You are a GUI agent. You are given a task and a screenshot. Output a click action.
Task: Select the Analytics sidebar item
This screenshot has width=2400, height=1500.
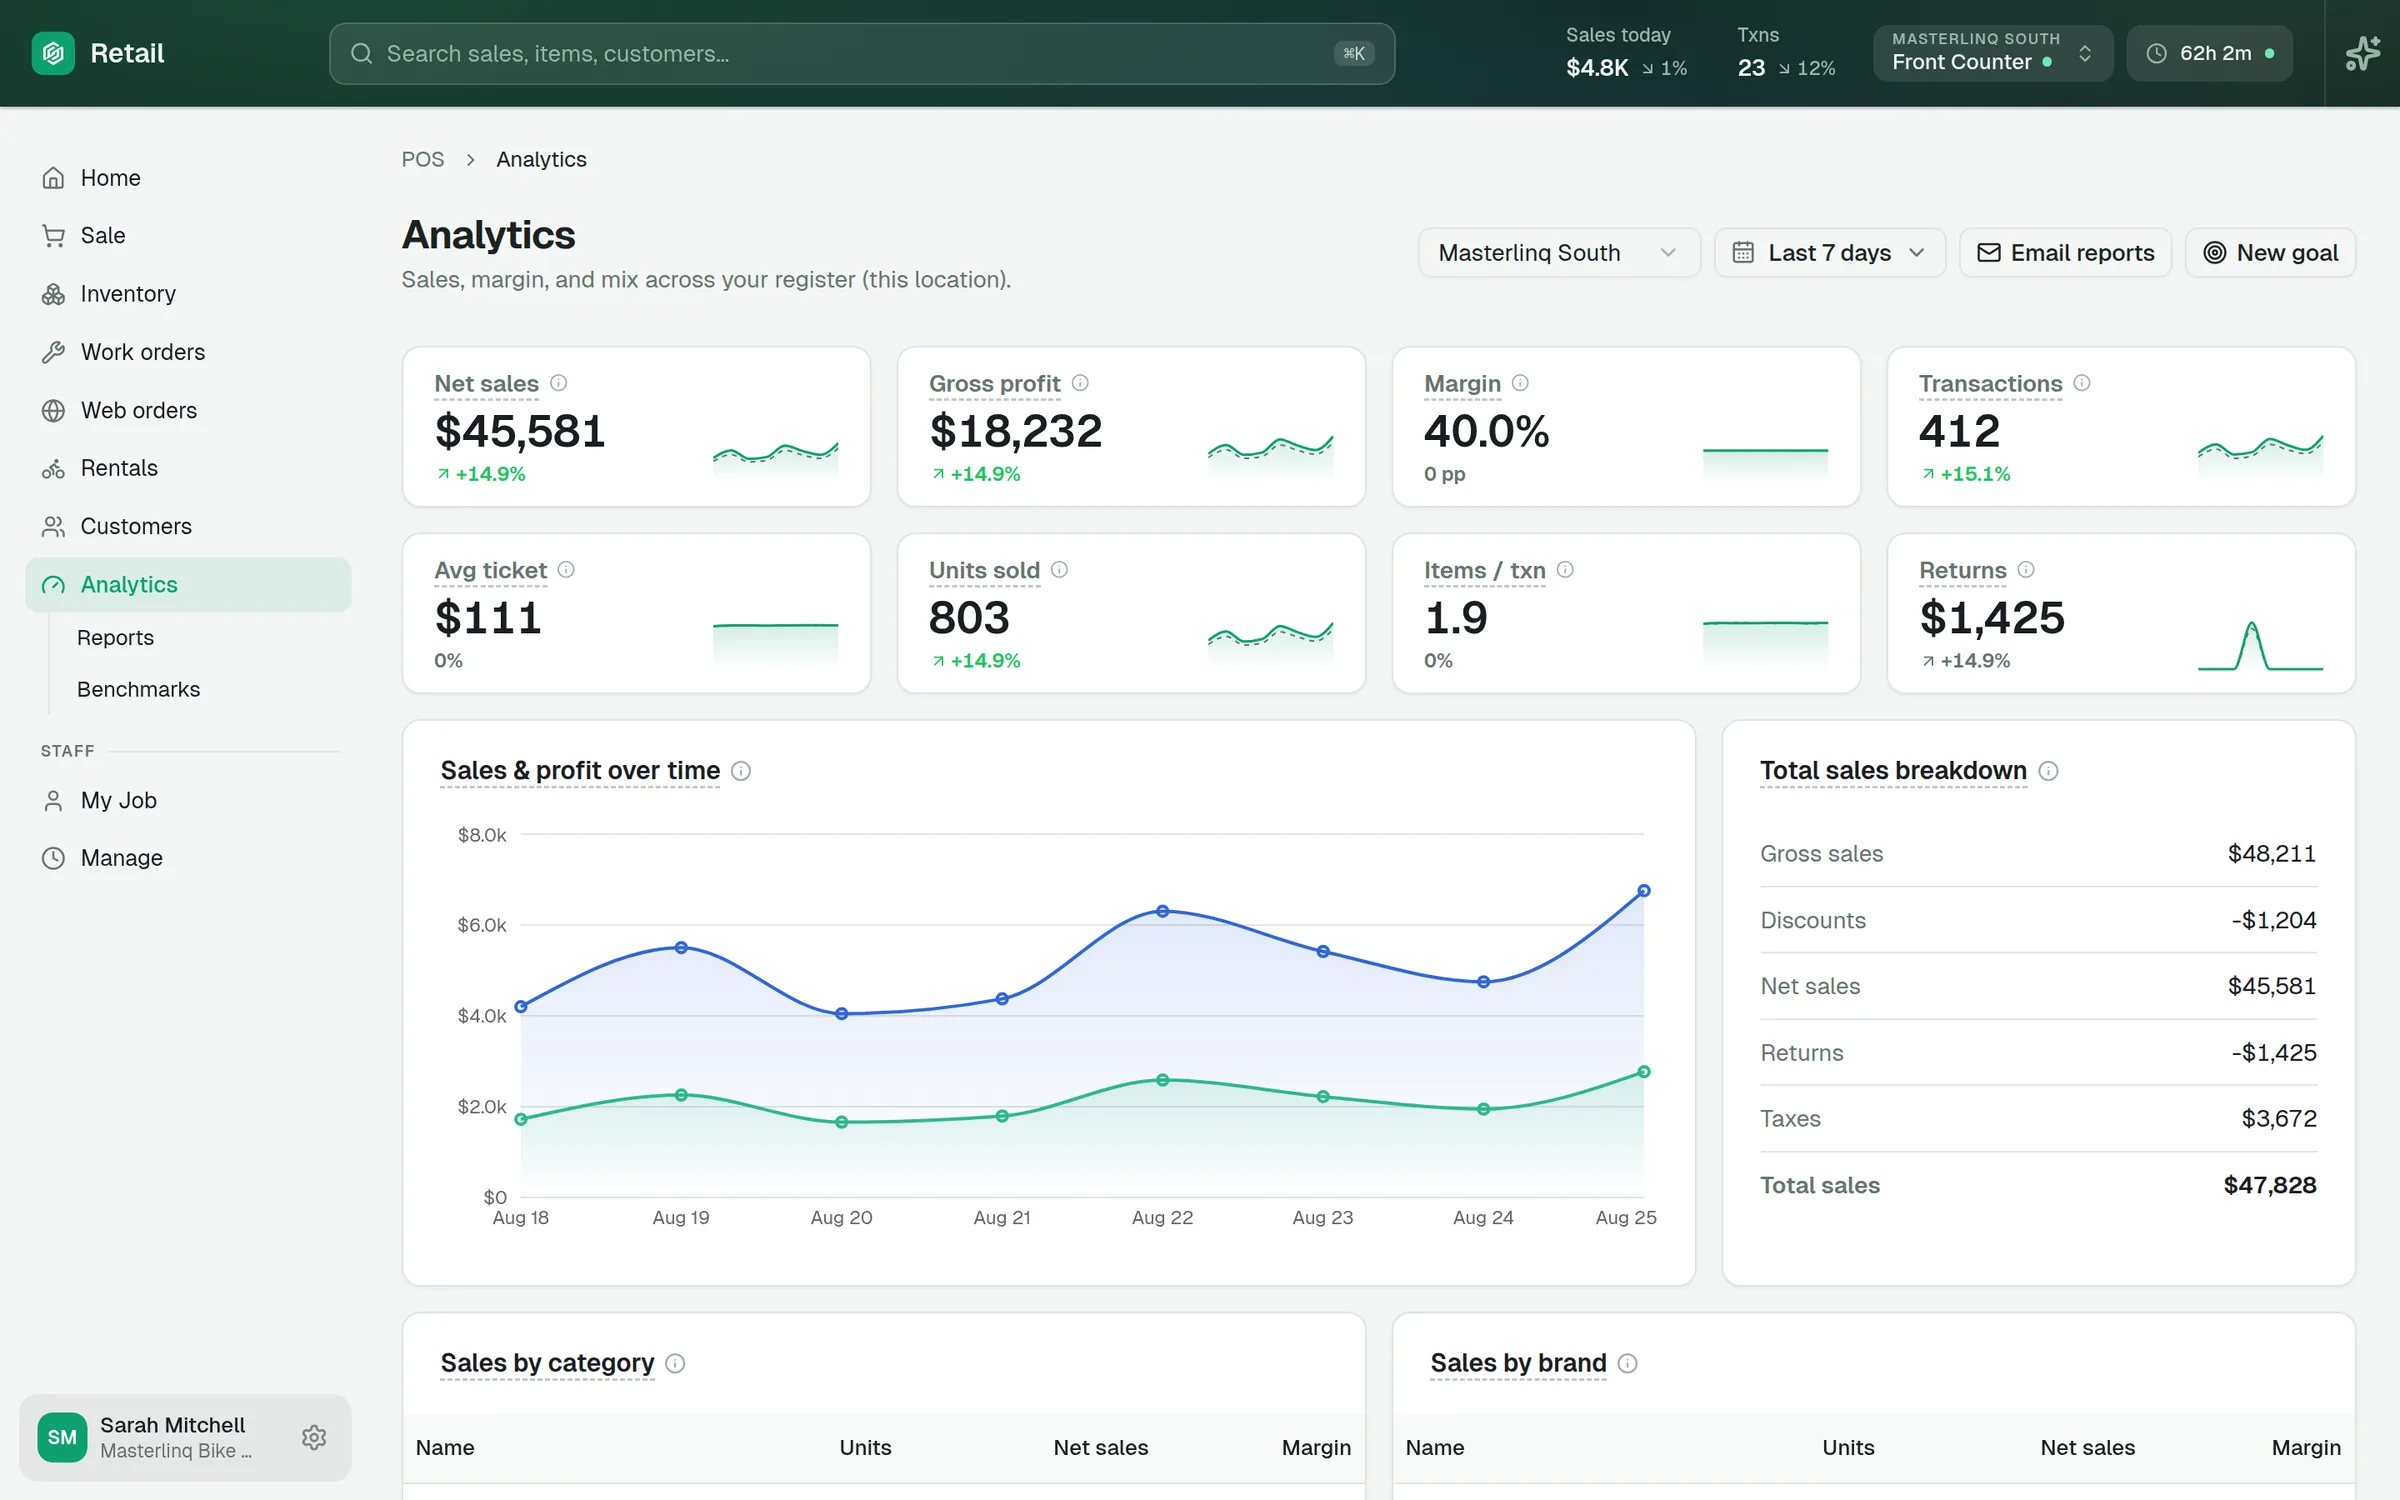(188, 584)
